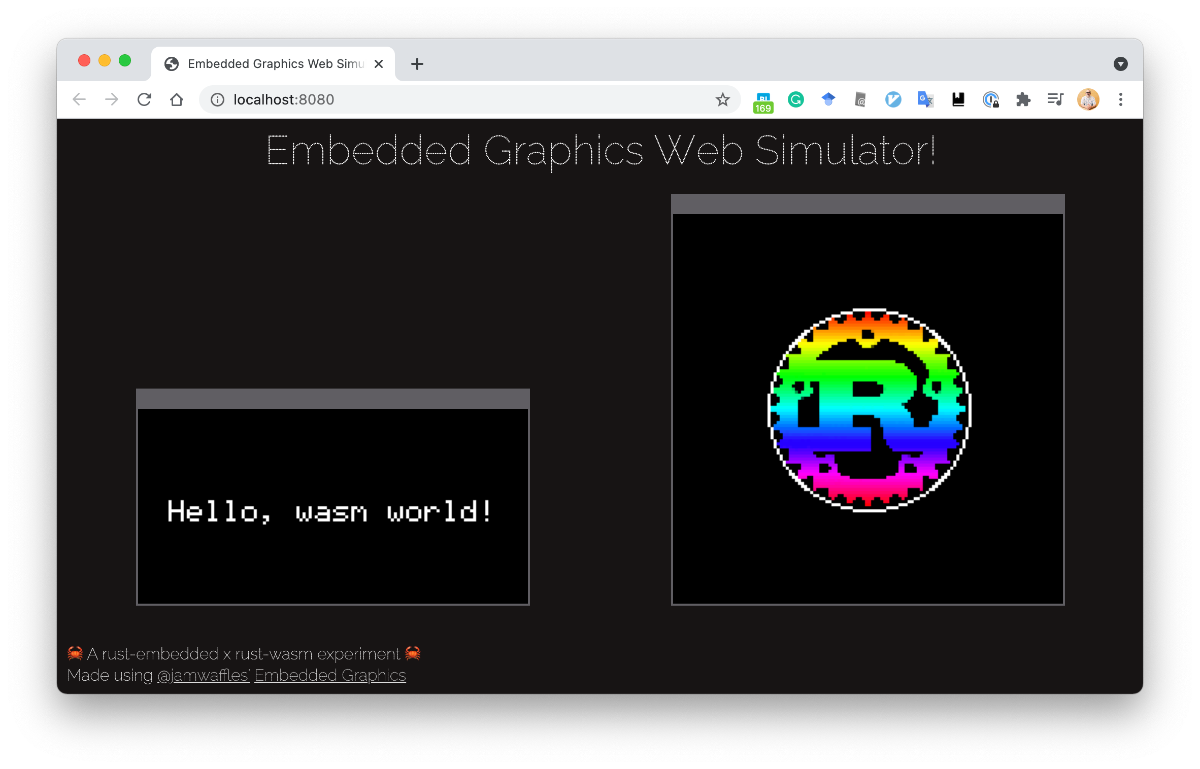Open the black bookmark extension

click(958, 100)
